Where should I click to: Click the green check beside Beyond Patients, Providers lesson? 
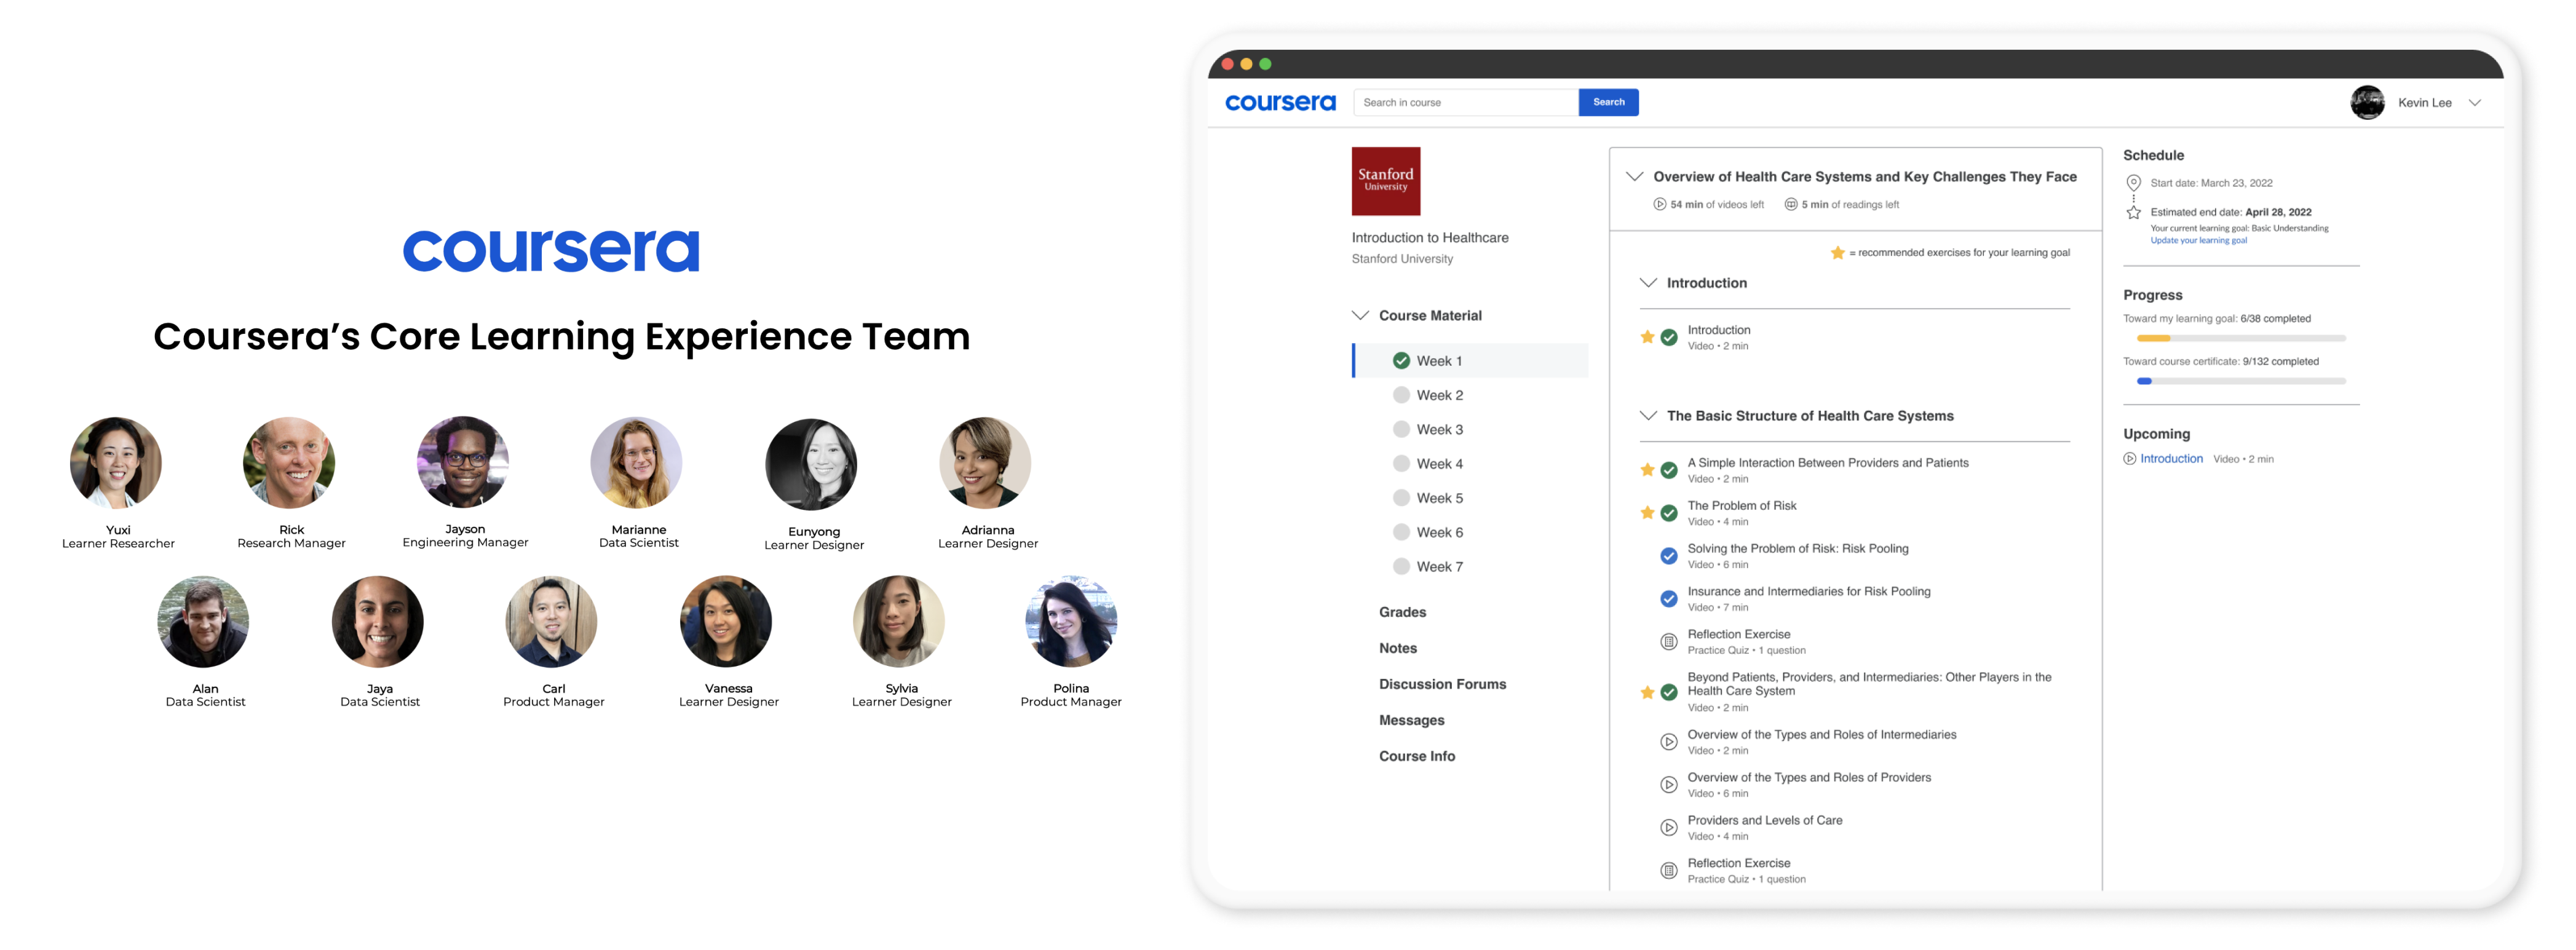point(1669,692)
